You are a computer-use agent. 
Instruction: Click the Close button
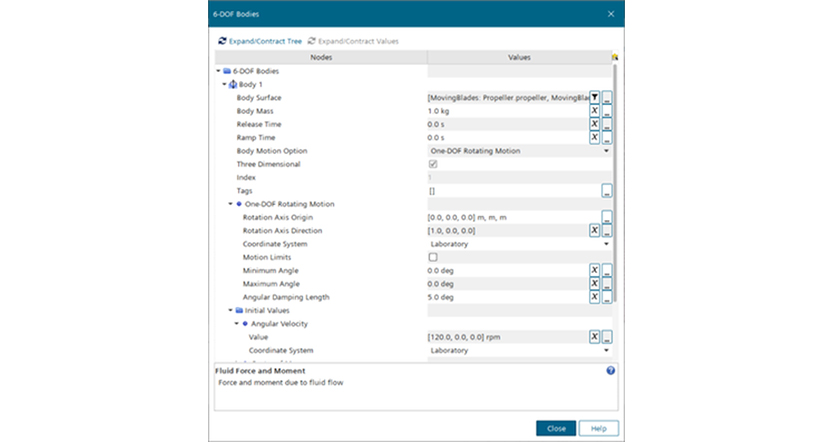click(556, 428)
